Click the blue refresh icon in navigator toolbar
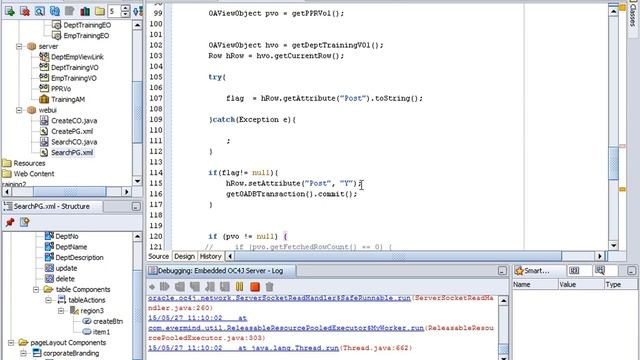This screenshot has height=360, width=640. (55, 11)
